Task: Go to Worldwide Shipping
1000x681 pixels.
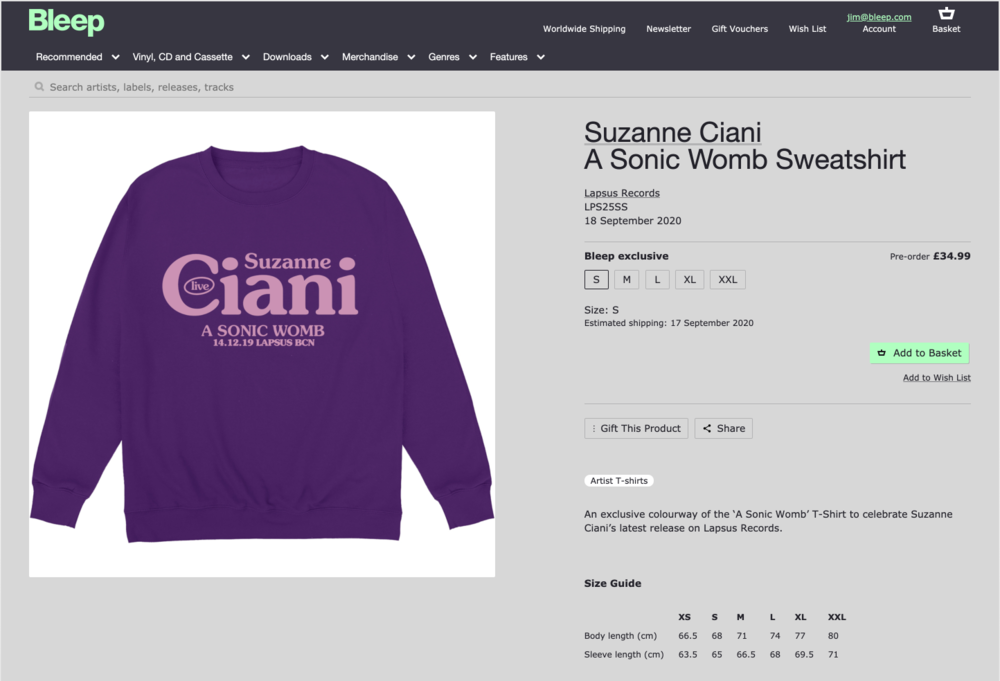Action: tap(584, 29)
